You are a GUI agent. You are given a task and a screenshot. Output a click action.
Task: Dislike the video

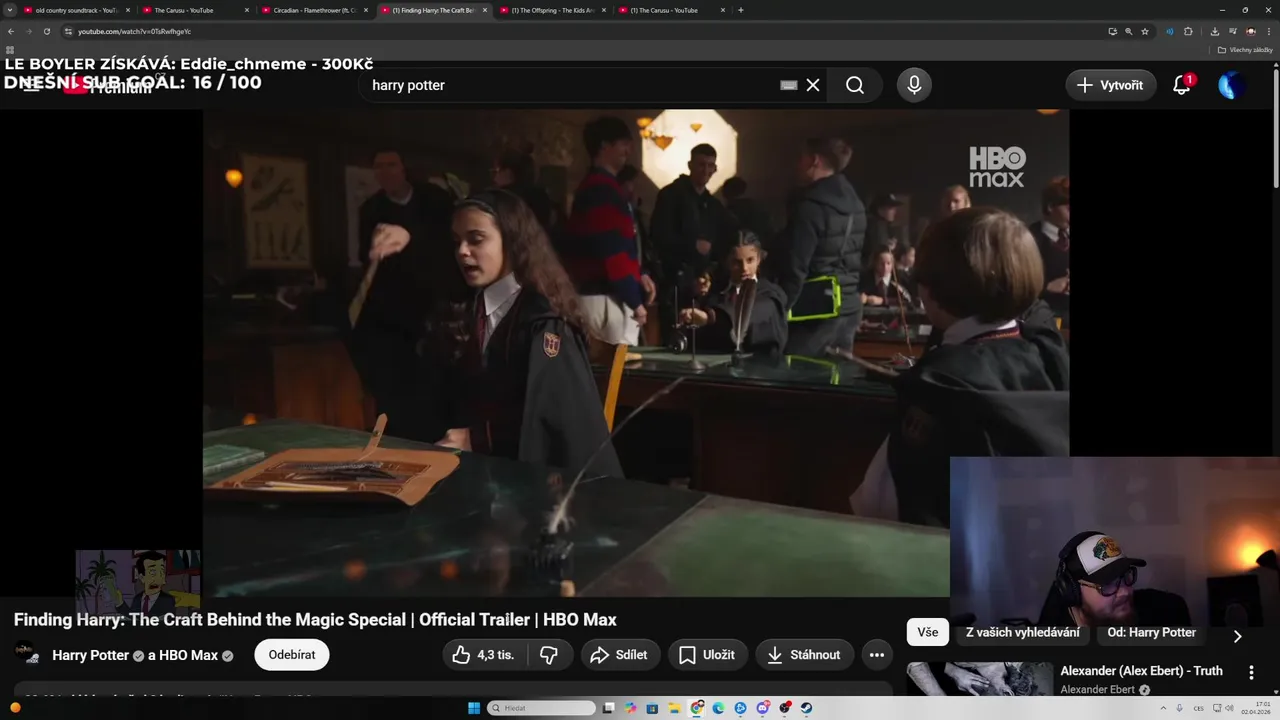(x=549, y=655)
